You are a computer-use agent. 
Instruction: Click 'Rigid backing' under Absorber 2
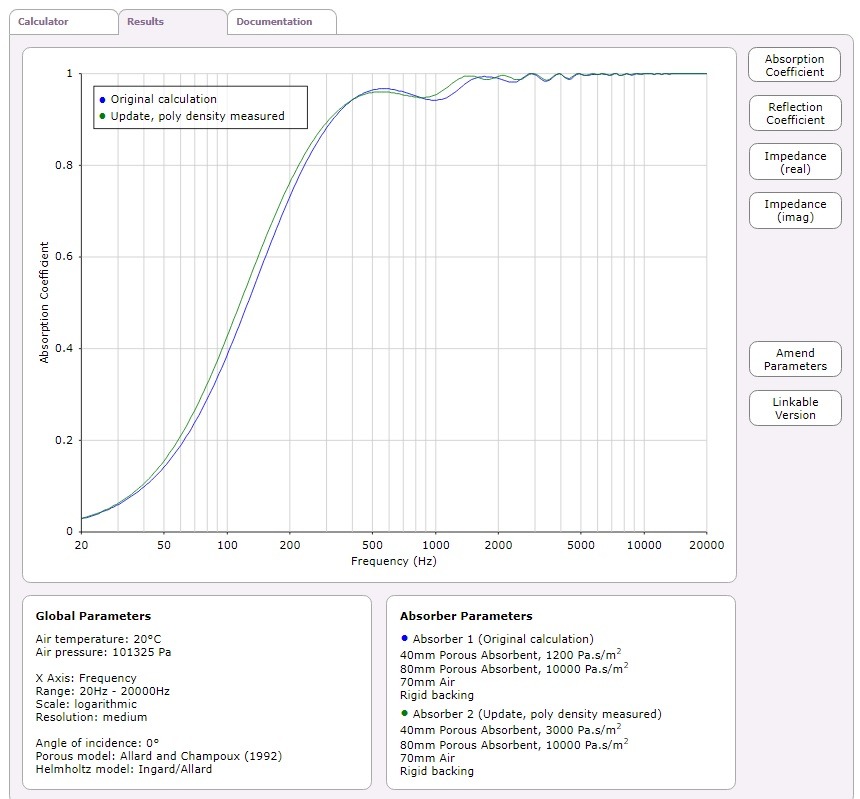tap(437, 771)
